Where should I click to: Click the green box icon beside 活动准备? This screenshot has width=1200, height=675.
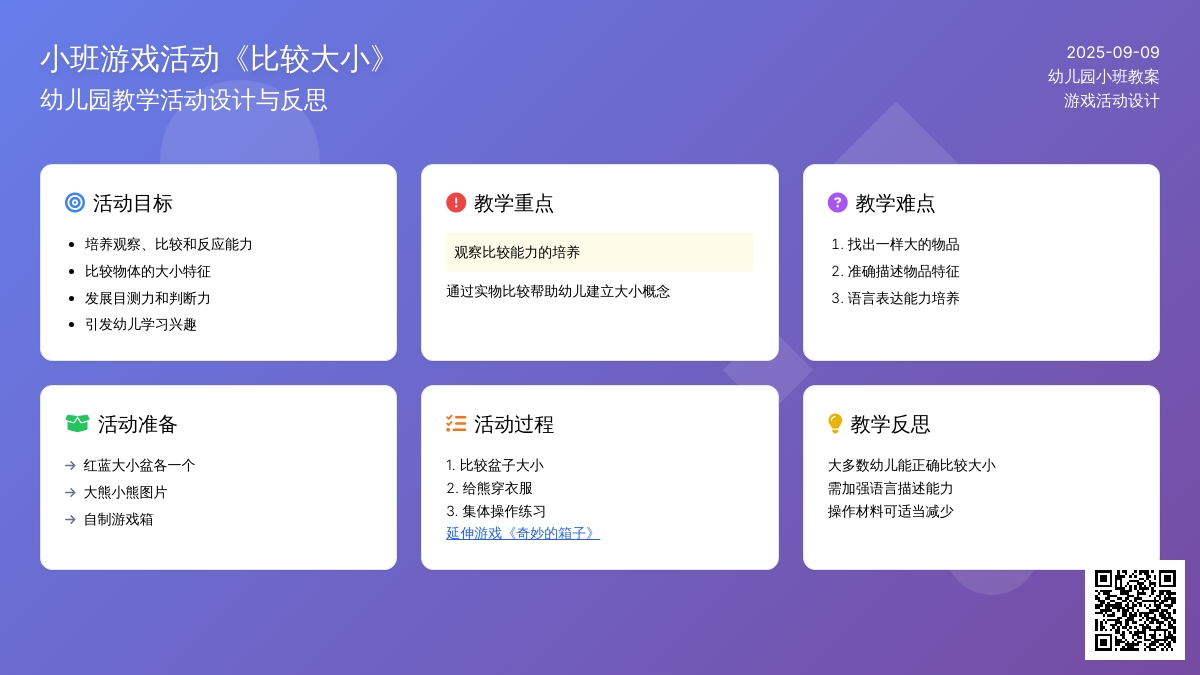77,424
